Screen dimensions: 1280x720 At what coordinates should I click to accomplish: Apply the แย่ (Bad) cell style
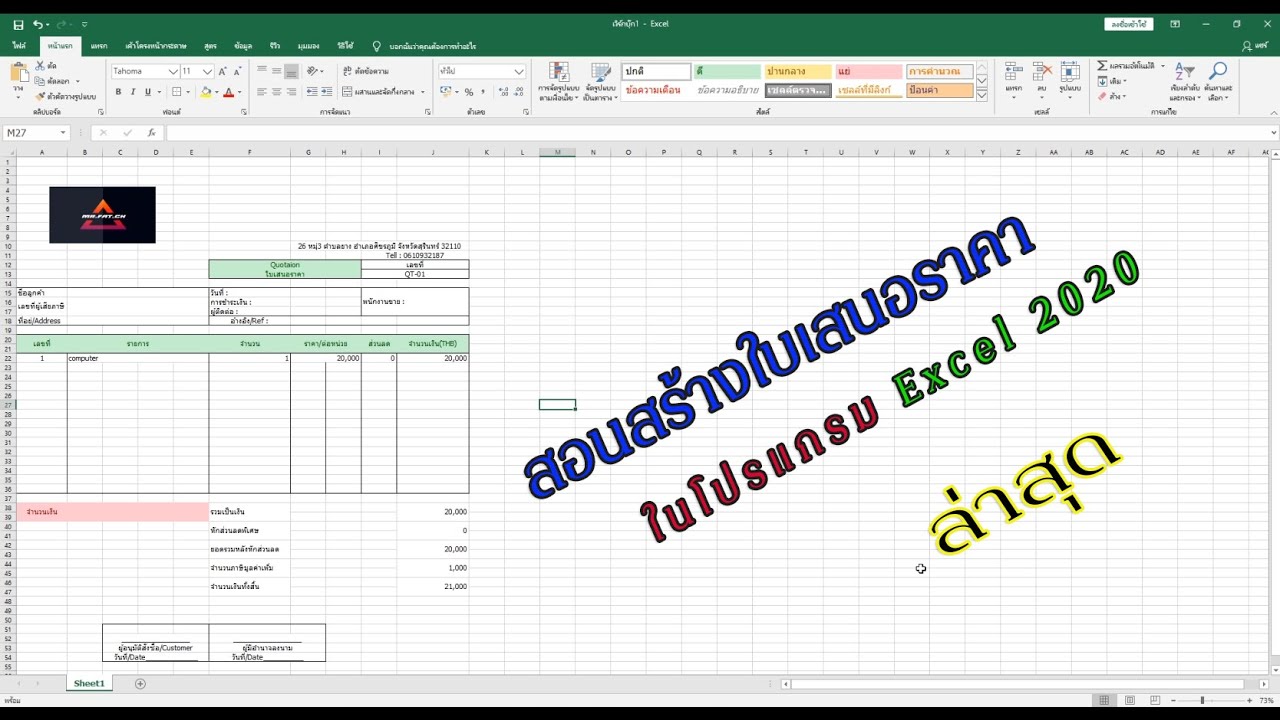coord(869,71)
